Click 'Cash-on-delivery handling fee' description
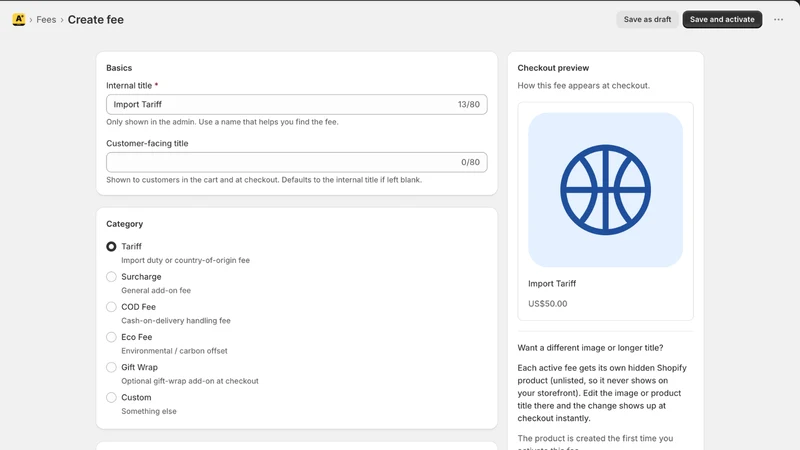800x450 pixels. (x=176, y=320)
